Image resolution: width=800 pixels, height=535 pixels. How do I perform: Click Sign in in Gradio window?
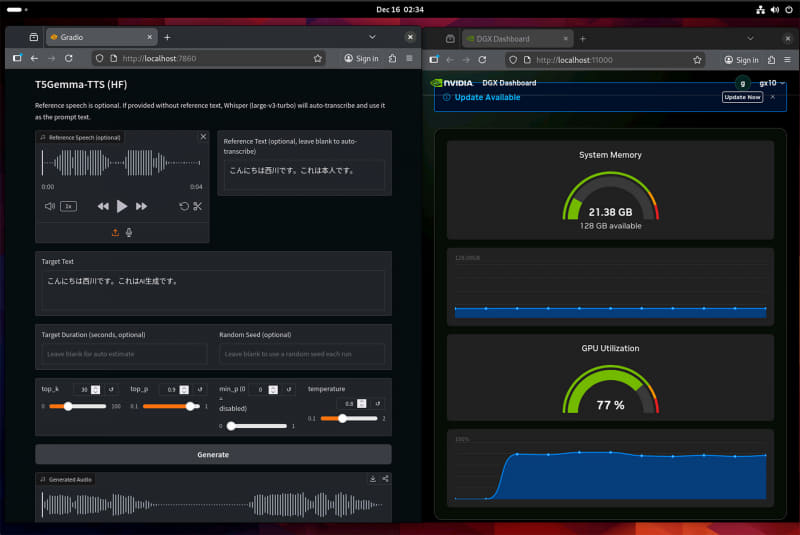[x=361, y=59]
